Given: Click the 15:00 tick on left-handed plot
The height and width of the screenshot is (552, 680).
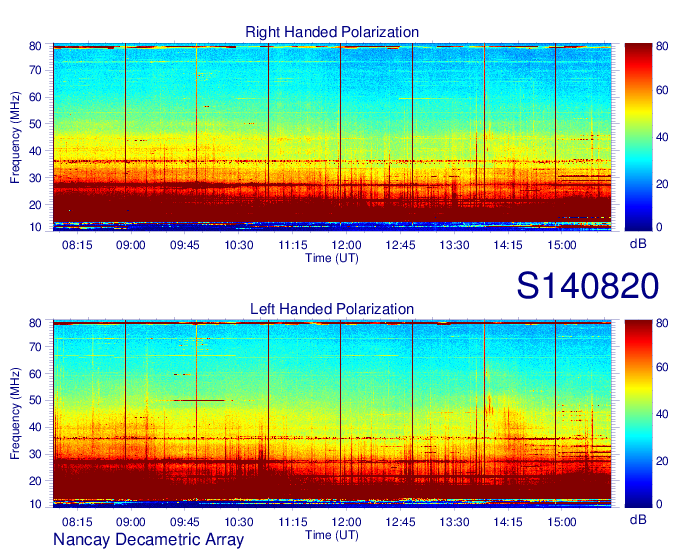Looking at the screenshot, I should point(562,522).
